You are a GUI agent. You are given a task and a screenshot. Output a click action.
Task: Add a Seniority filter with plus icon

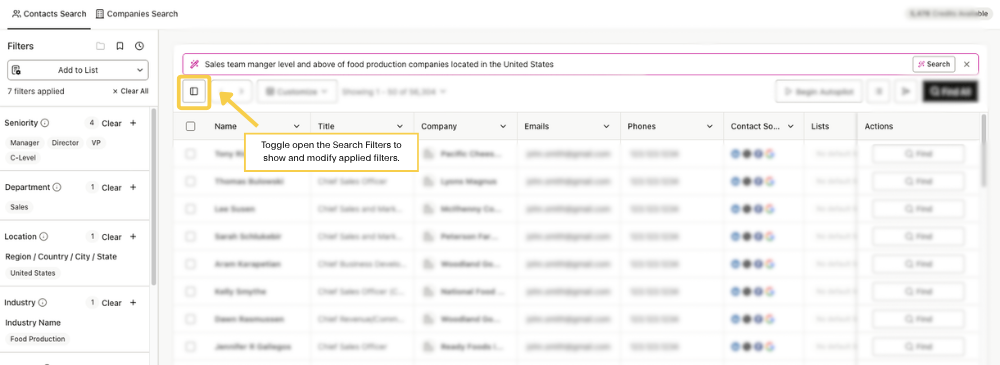point(133,123)
